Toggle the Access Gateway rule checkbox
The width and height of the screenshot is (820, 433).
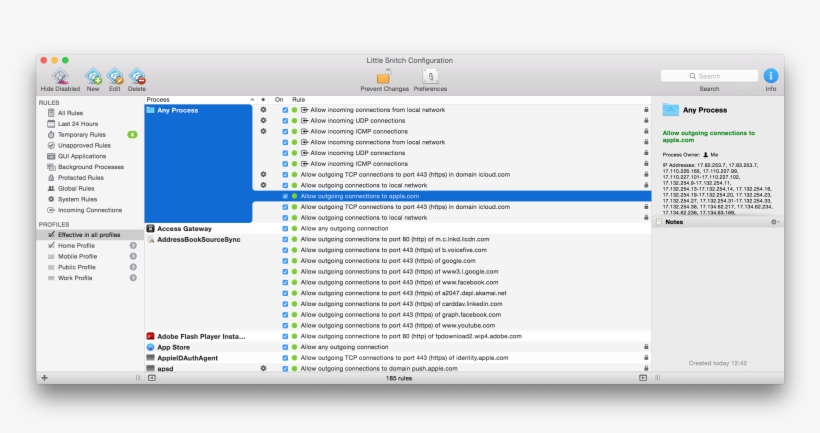click(285, 228)
